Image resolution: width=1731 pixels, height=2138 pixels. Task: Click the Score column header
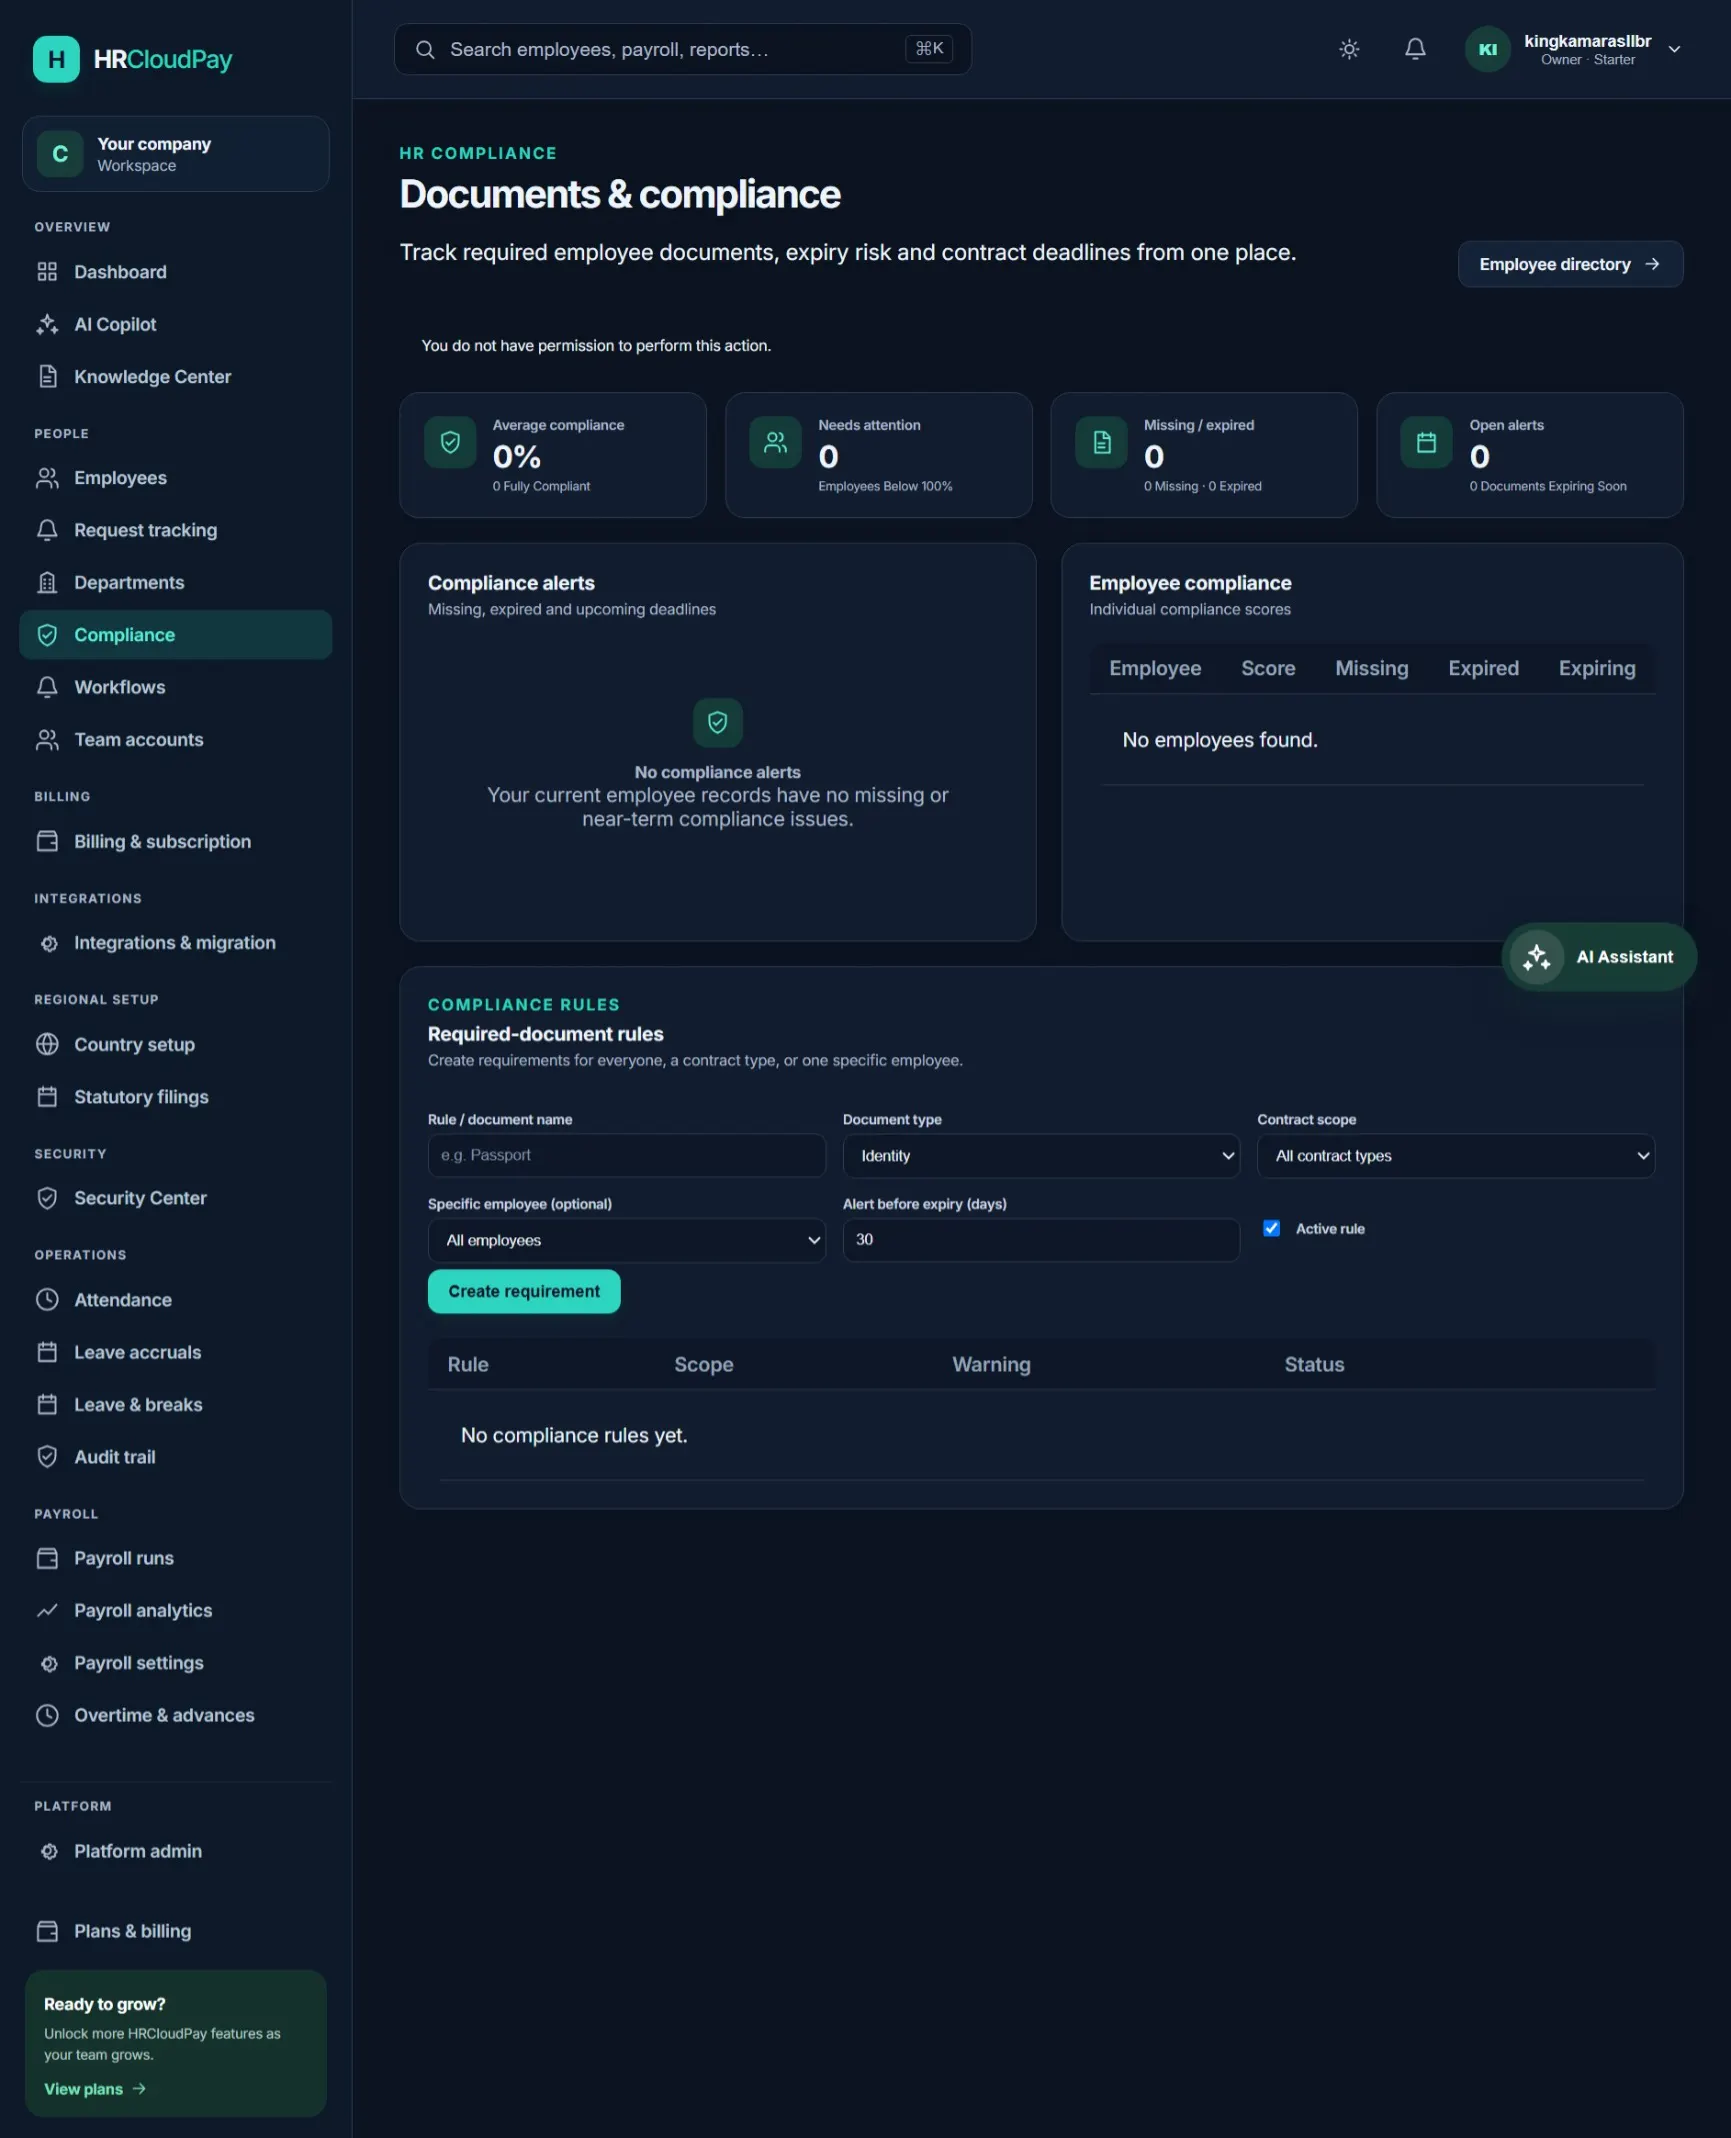[1268, 668]
